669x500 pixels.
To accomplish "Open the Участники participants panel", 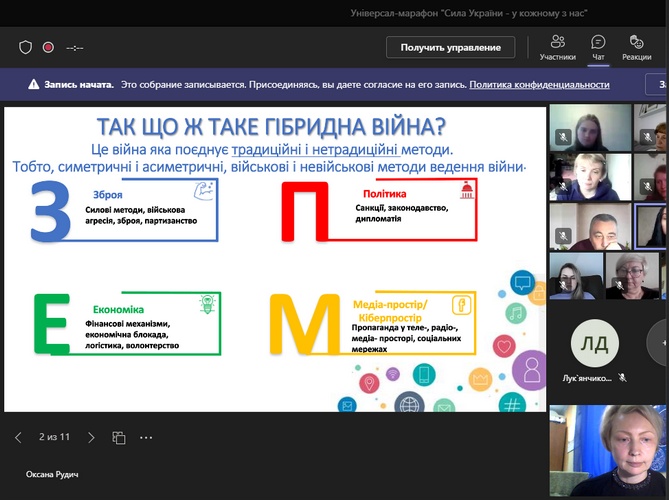I will coord(558,47).
